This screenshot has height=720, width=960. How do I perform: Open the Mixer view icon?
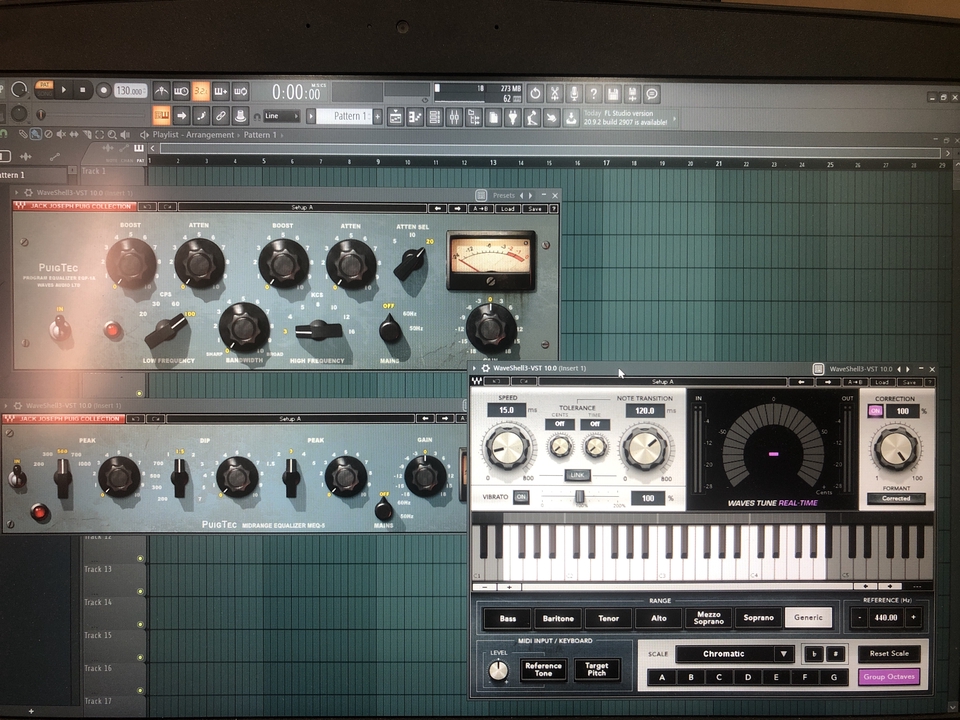click(x=454, y=116)
